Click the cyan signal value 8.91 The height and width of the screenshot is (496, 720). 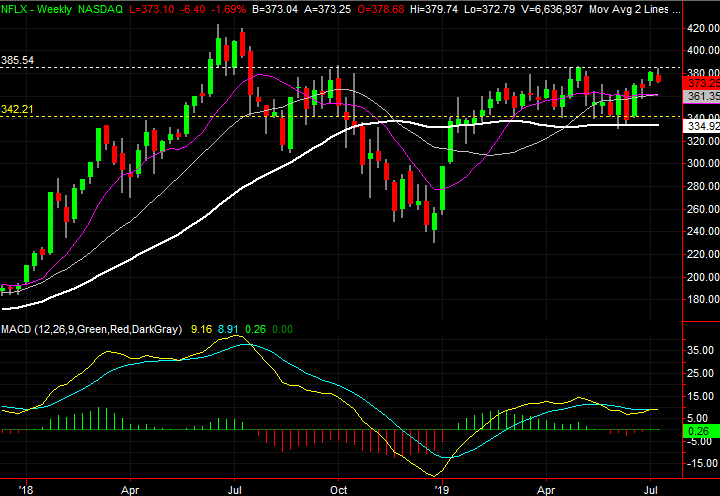coord(228,329)
